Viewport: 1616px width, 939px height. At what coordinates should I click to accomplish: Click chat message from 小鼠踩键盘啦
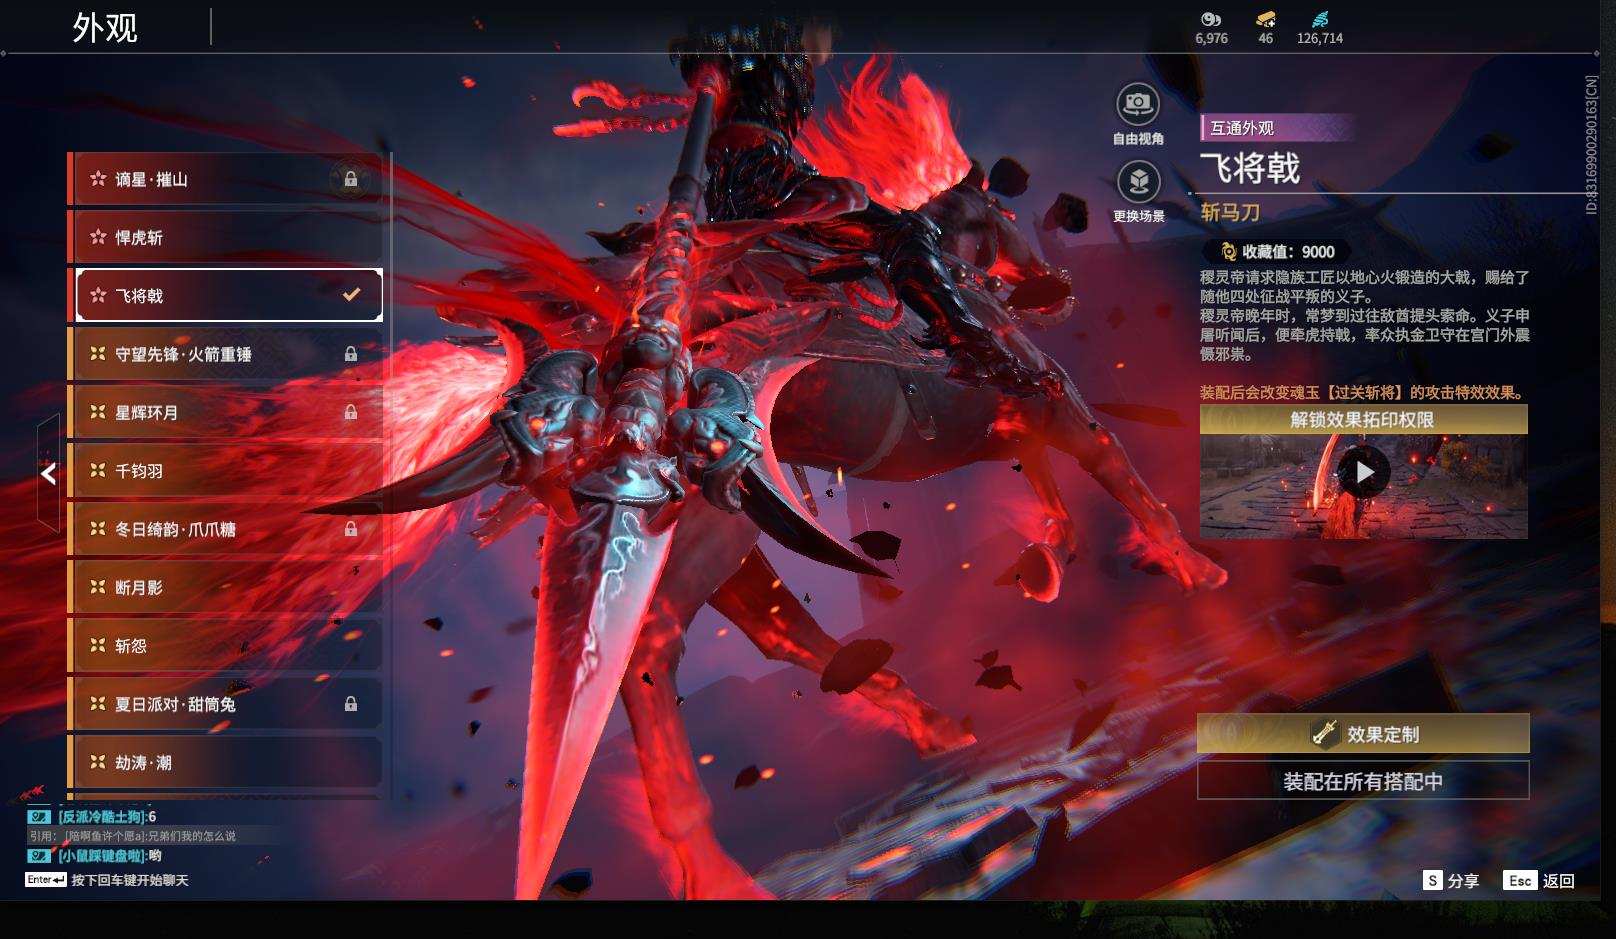110,856
